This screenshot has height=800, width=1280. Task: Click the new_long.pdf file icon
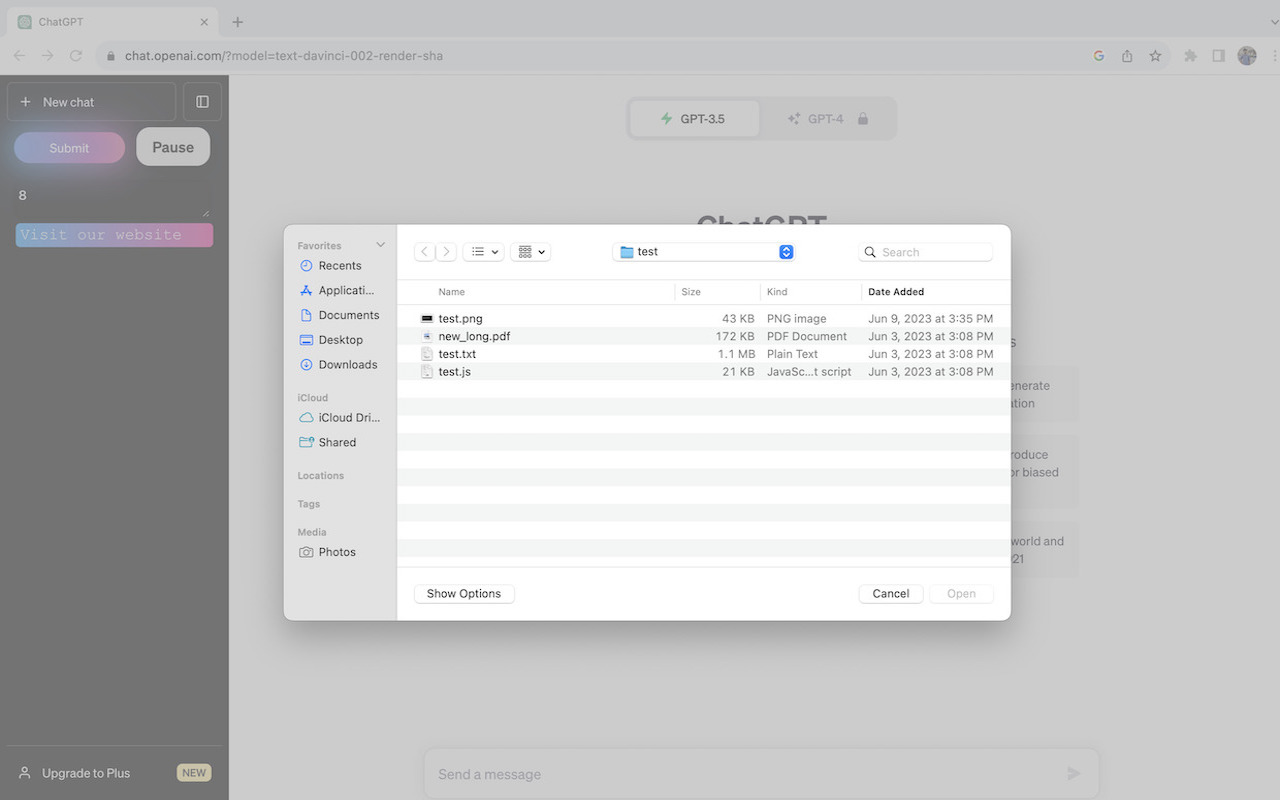point(427,336)
